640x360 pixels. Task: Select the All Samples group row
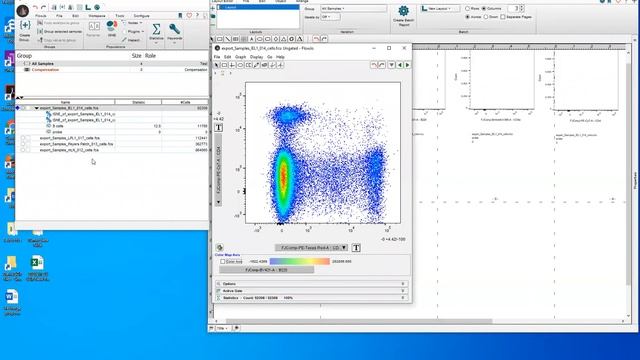[112, 64]
